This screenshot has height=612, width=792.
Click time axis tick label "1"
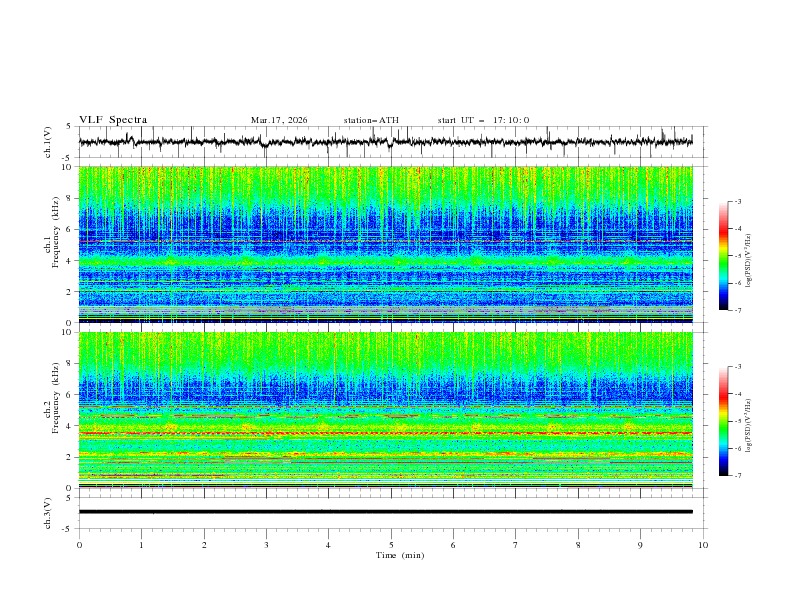(141, 545)
